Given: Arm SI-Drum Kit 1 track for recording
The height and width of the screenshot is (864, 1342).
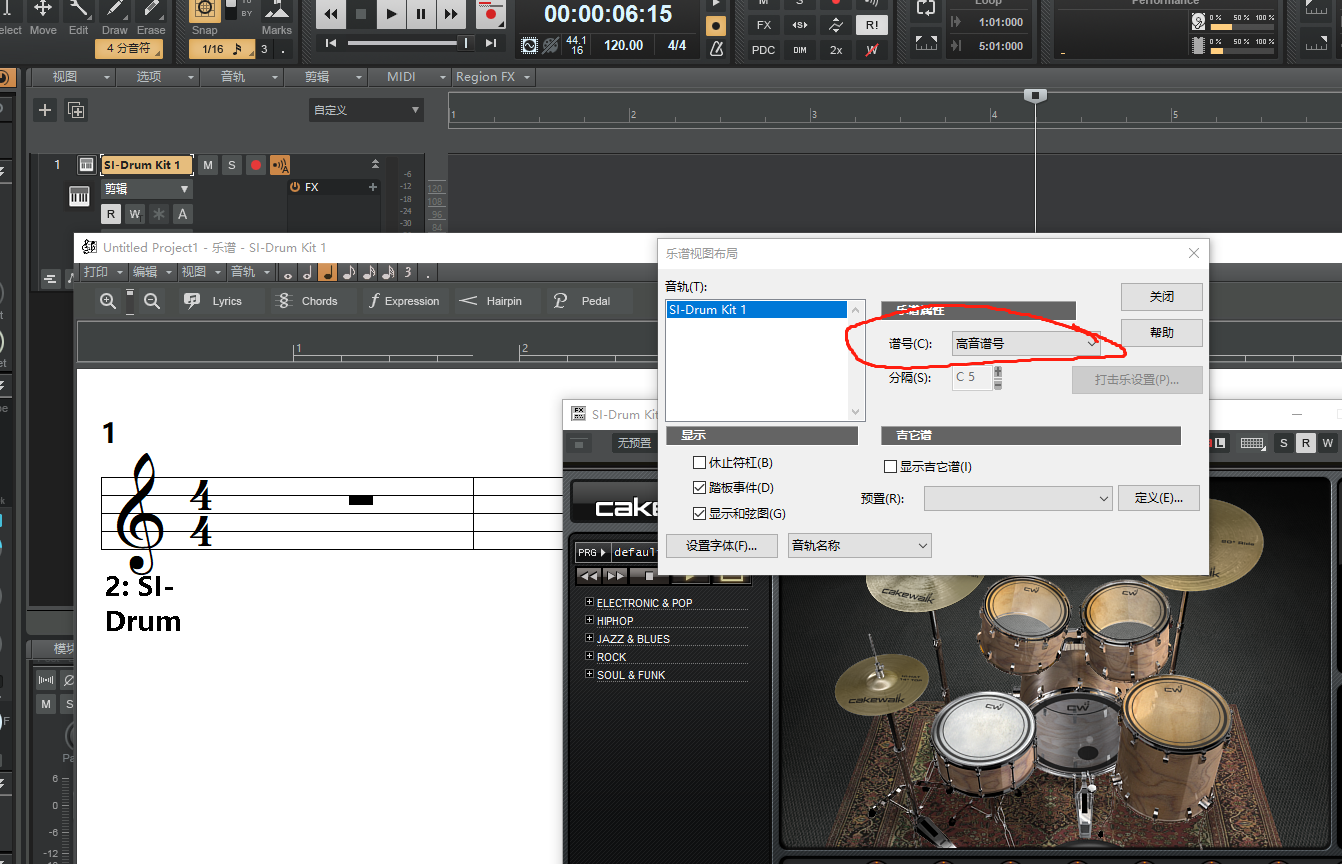Looking at the screenshot, I should [x=256, y=165].
